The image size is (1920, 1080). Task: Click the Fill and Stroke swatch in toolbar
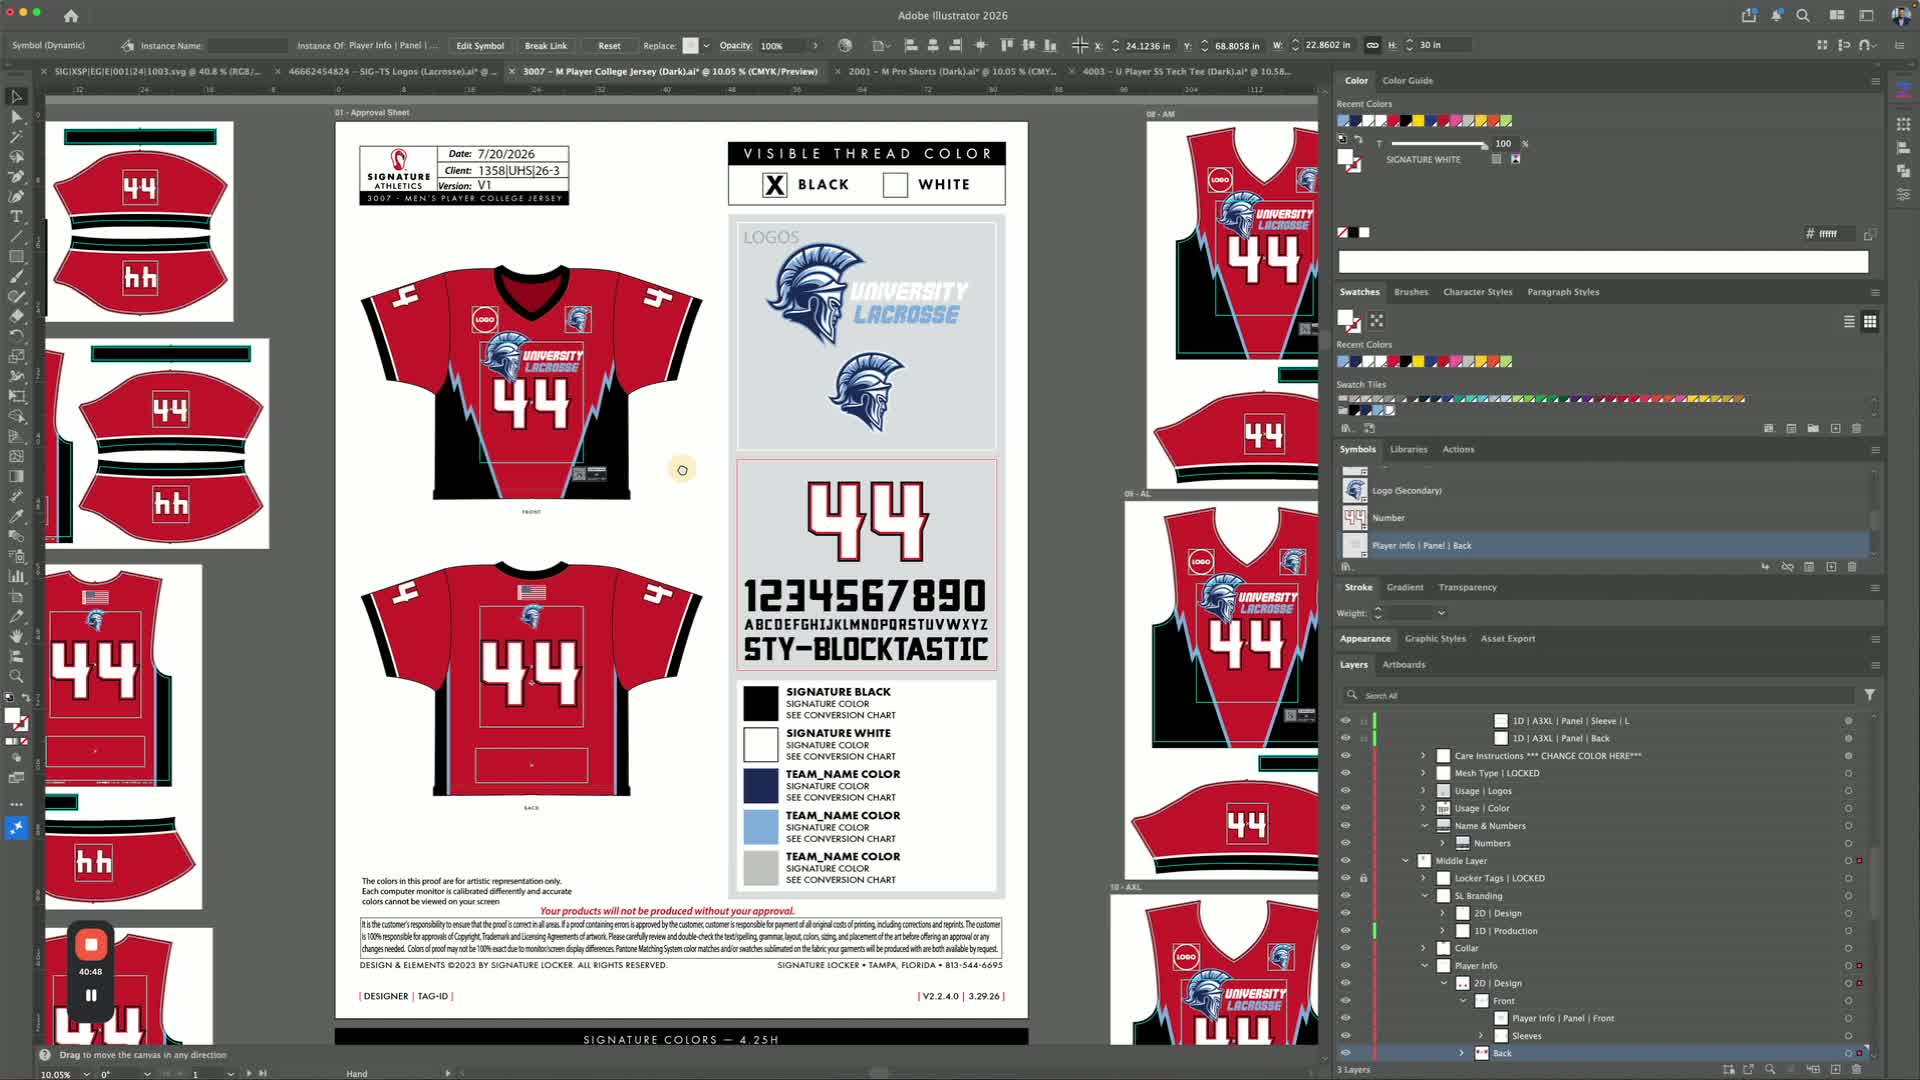tap(16, 719)
